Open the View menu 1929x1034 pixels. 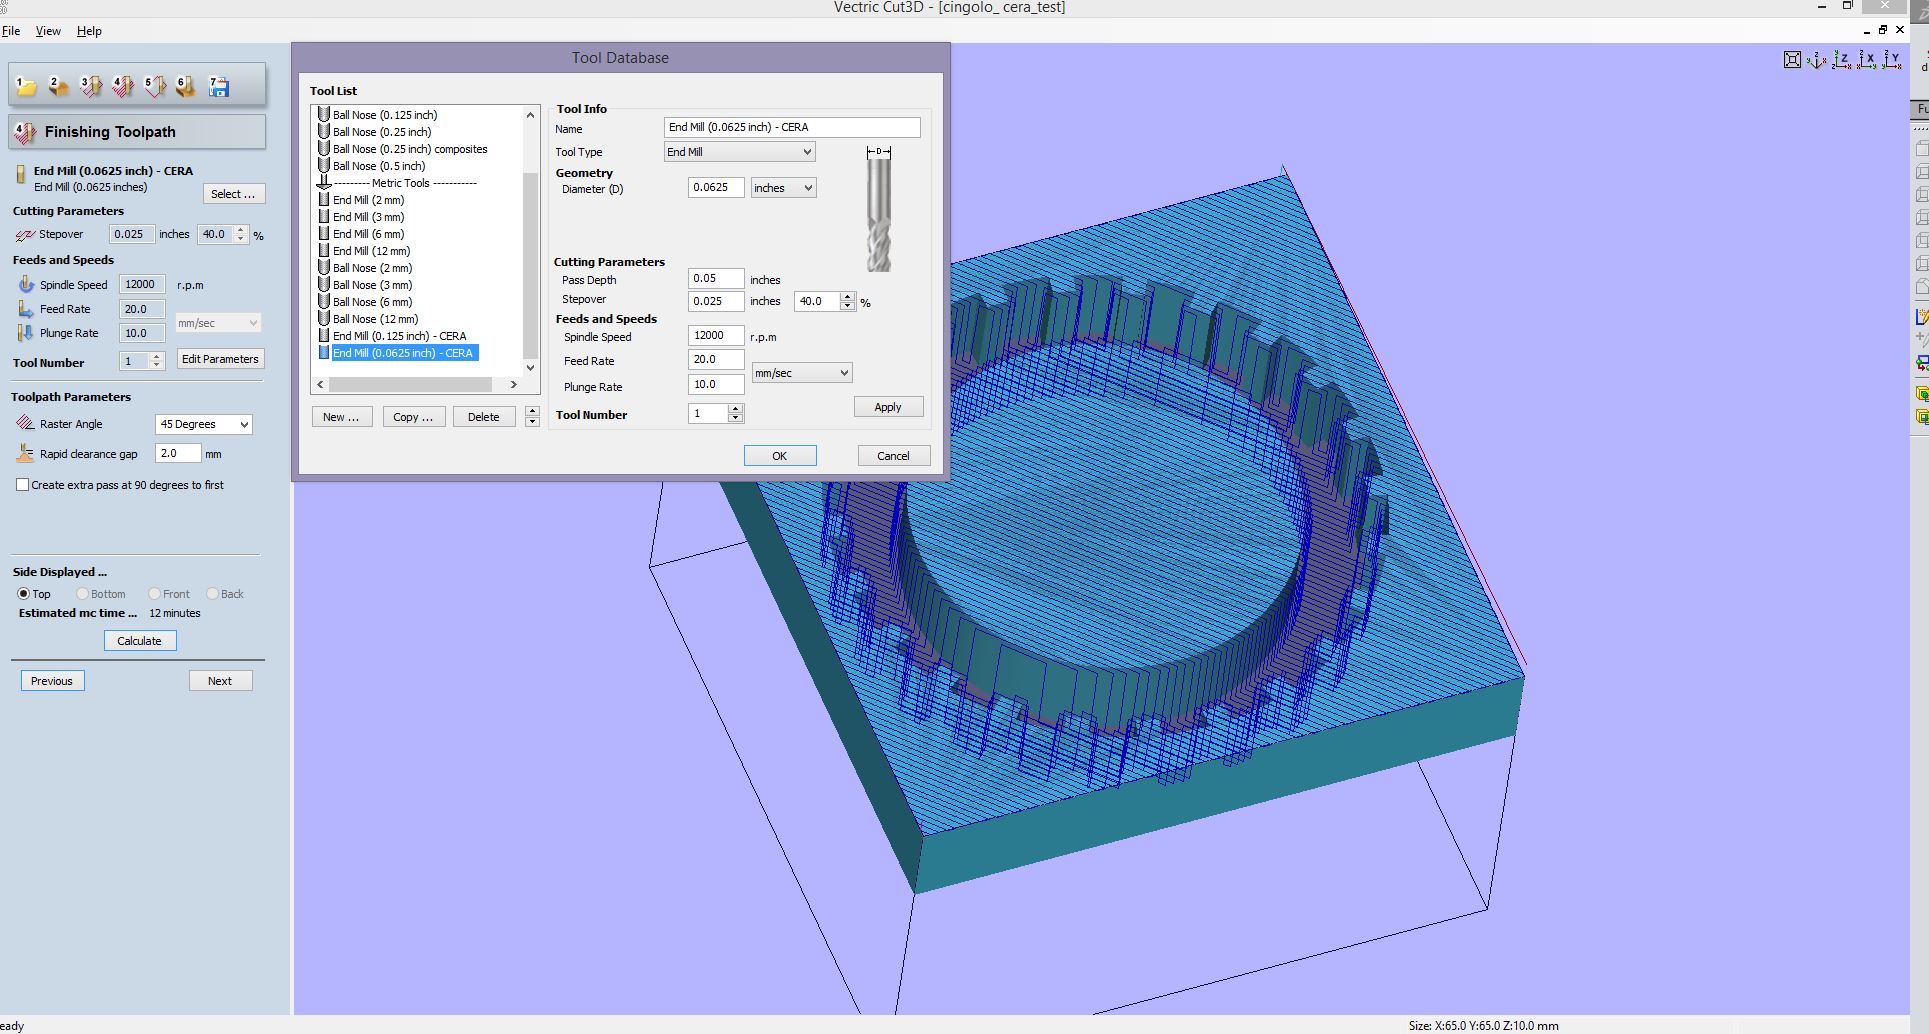coord(48,31)
